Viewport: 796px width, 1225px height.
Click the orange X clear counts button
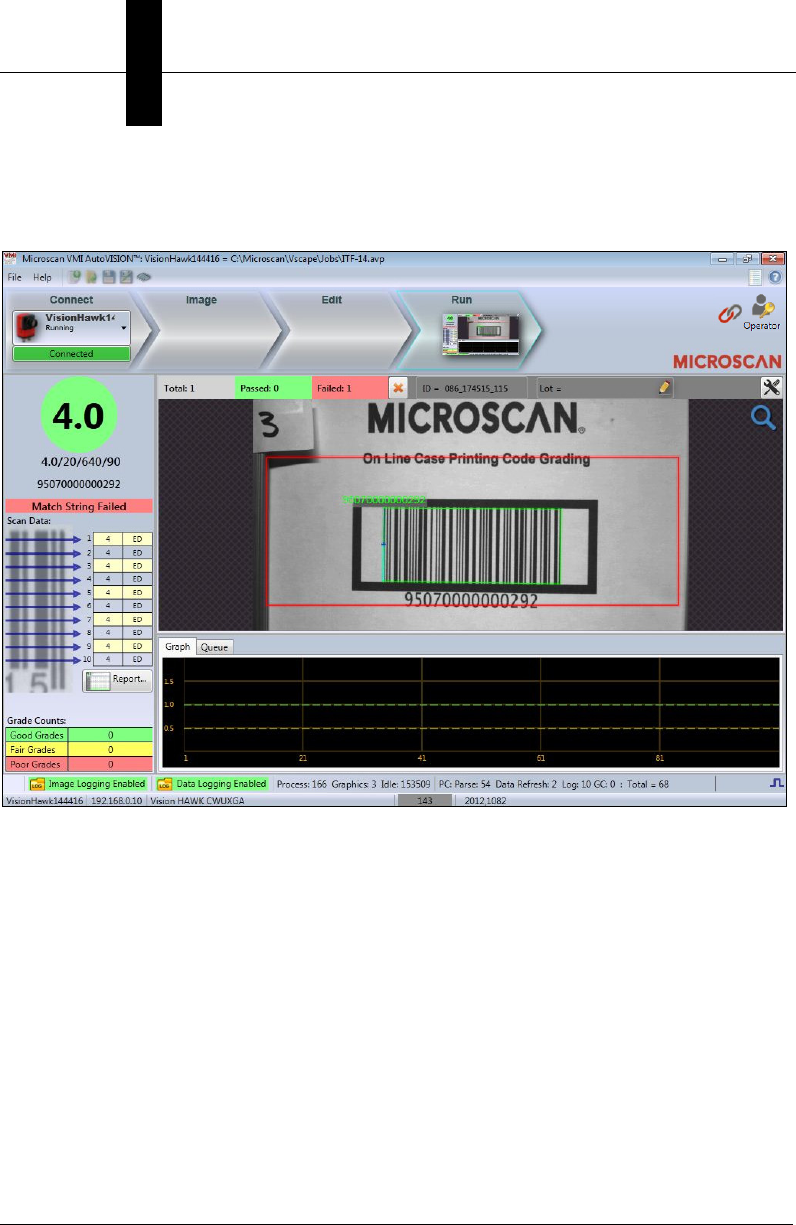398,387
